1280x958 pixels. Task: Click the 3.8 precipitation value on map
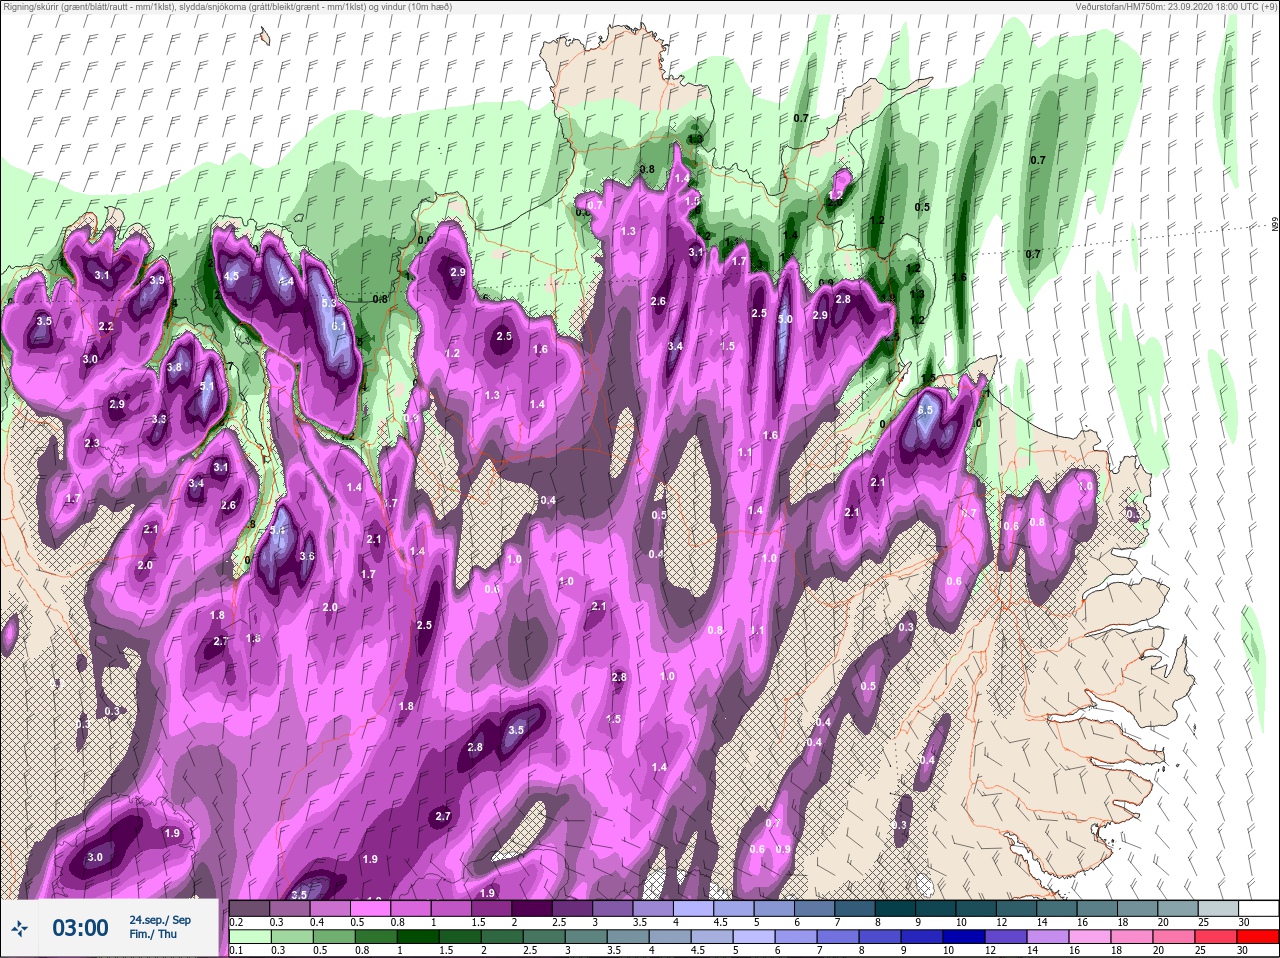(x=175, y=367)
